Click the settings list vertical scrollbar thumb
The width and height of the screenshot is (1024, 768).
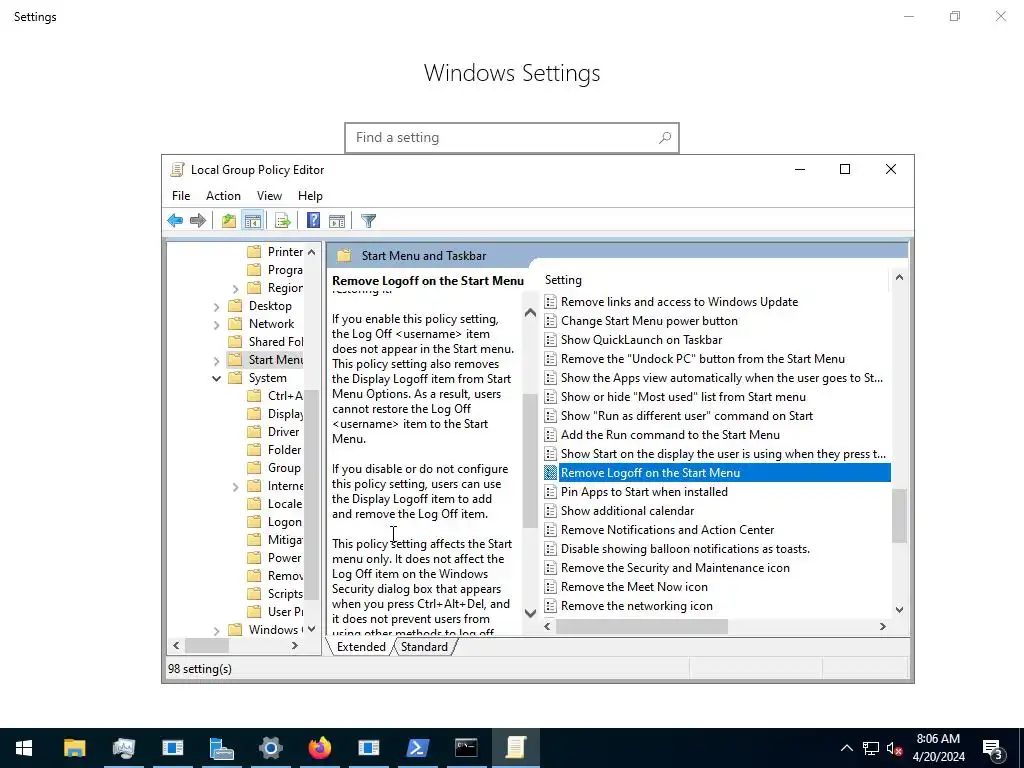899,515
